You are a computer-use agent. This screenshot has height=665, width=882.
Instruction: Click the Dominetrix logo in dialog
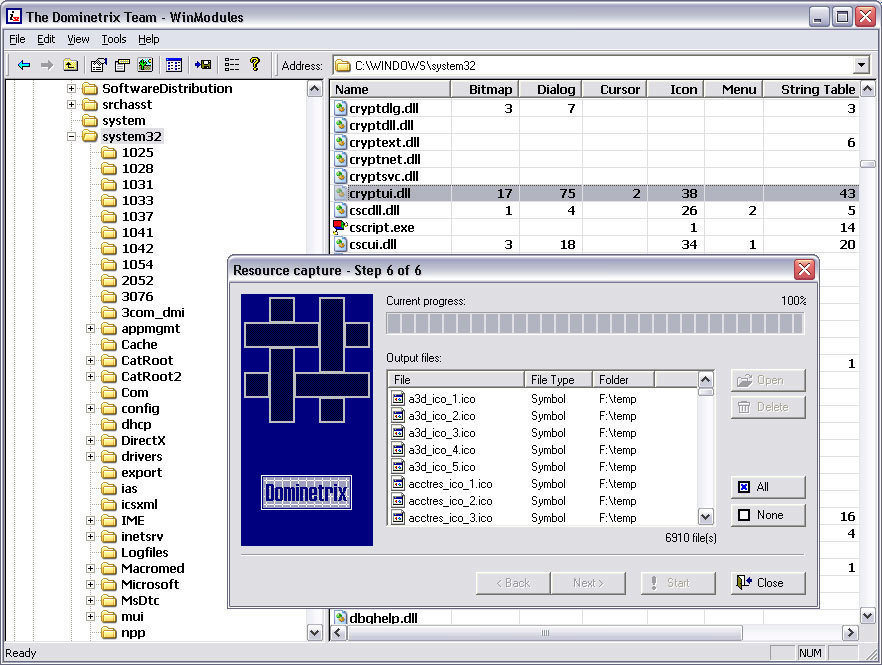[x=307, y=493]
